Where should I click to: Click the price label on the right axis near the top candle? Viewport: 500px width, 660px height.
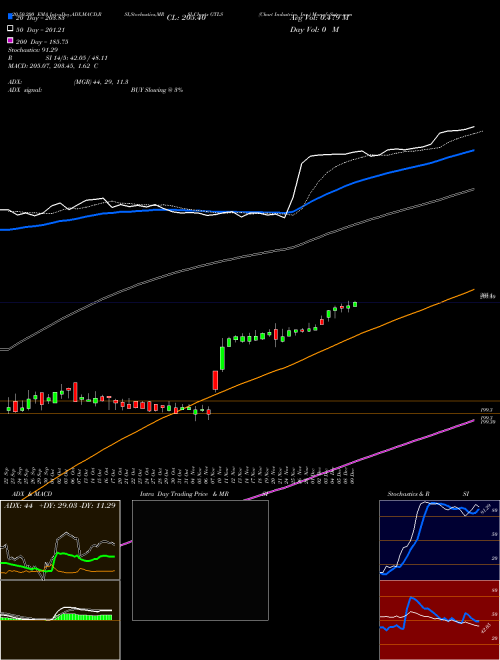(x=488, y=296)
